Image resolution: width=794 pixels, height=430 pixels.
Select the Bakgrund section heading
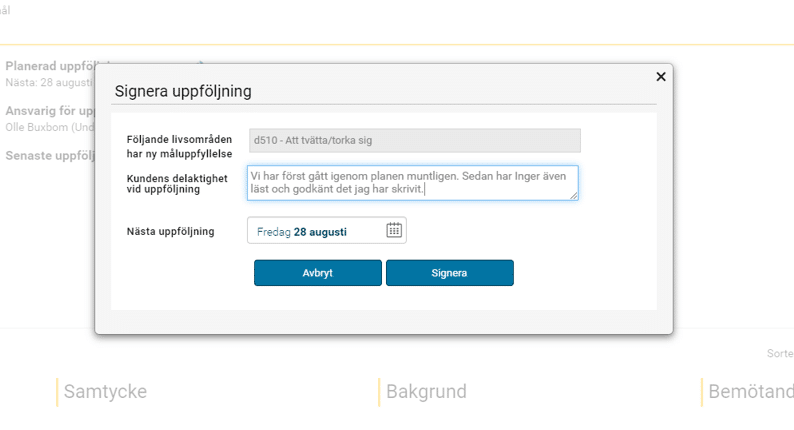tap(426, 392)
